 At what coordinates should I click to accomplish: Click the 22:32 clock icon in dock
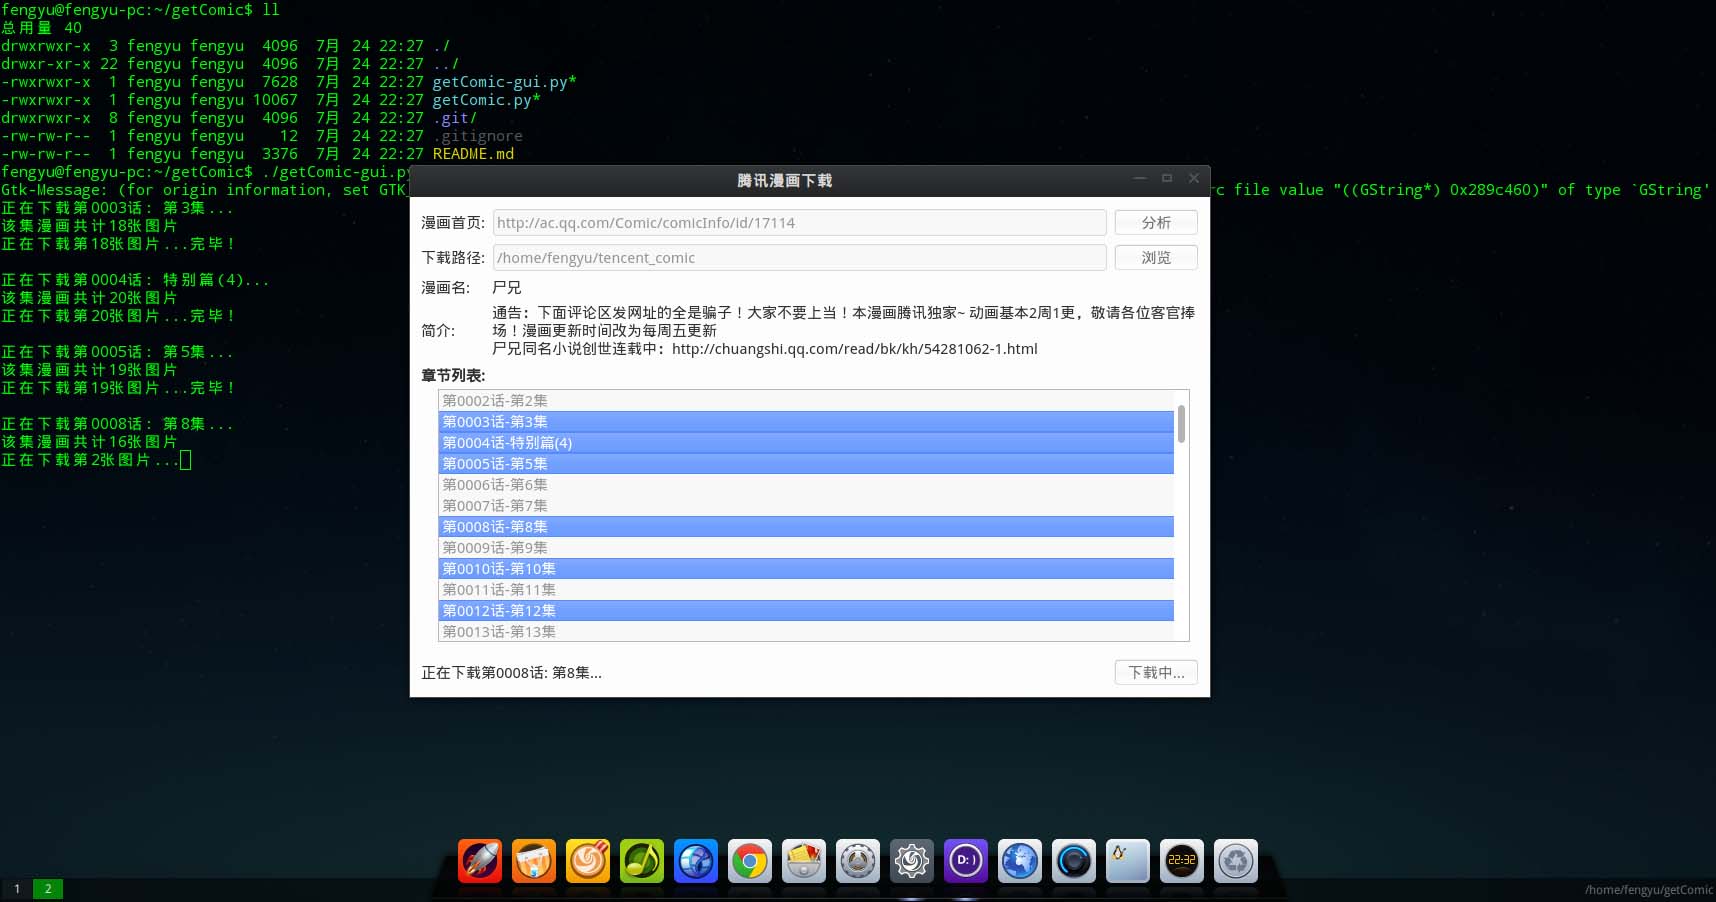pos(1182,861)
